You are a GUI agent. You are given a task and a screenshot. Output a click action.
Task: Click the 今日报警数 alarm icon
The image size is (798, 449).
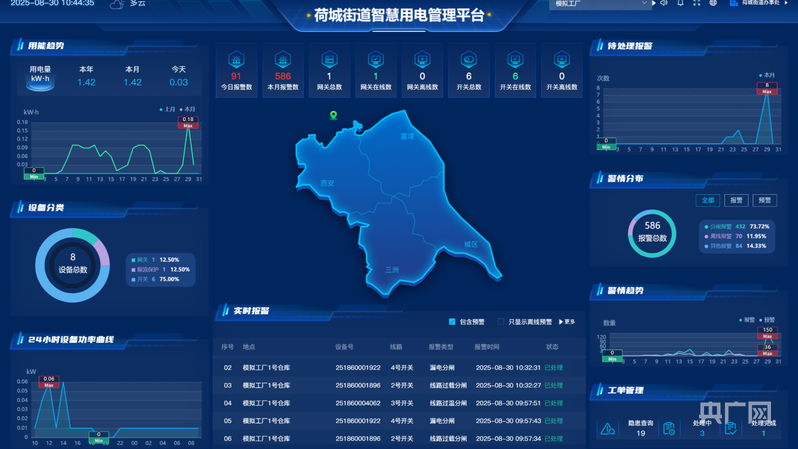click(236, 60)
